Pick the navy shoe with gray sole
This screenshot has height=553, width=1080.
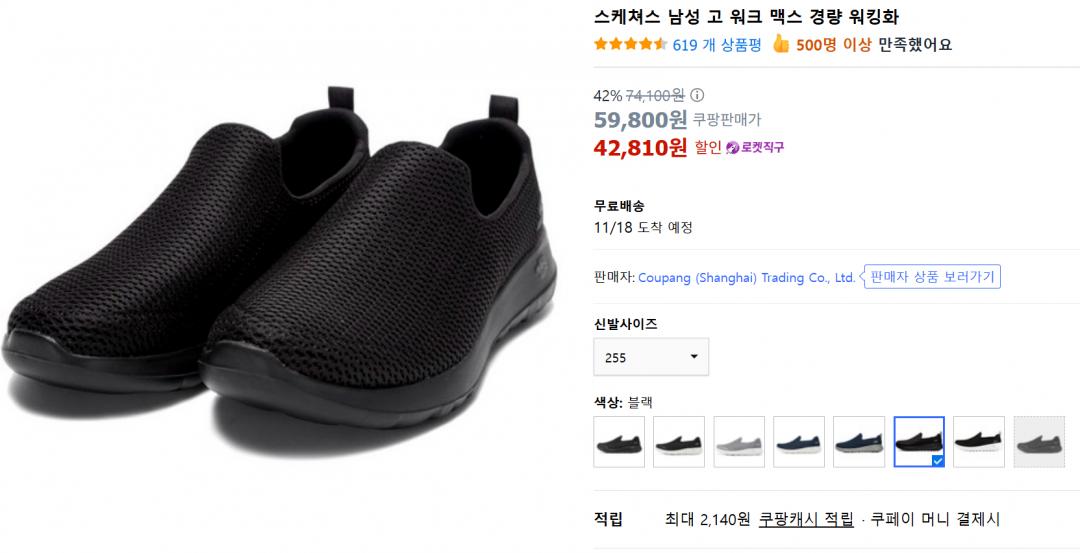click(x=859, y=442)
